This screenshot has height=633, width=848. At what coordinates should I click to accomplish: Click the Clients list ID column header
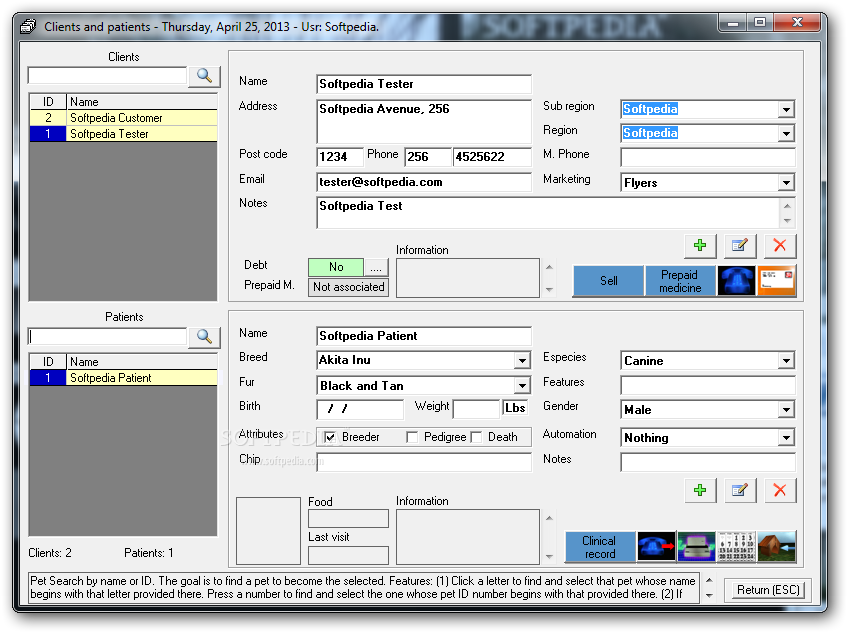48,102
